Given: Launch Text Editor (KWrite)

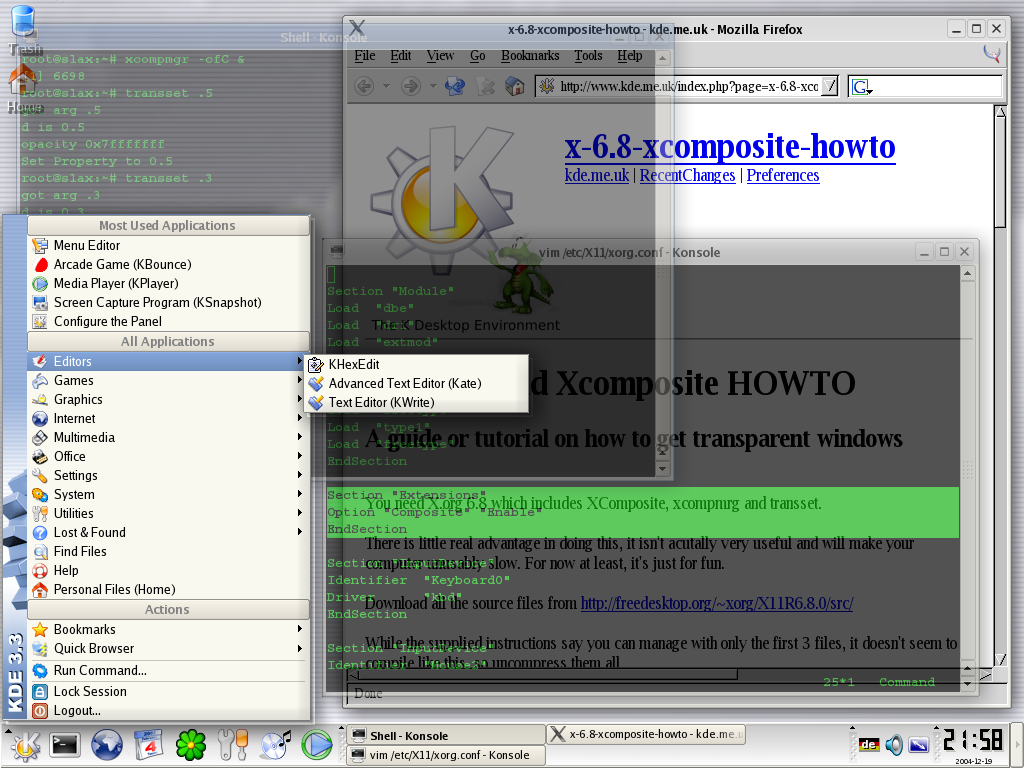Looking at the screenshot, I should click(x=417, y=402).
